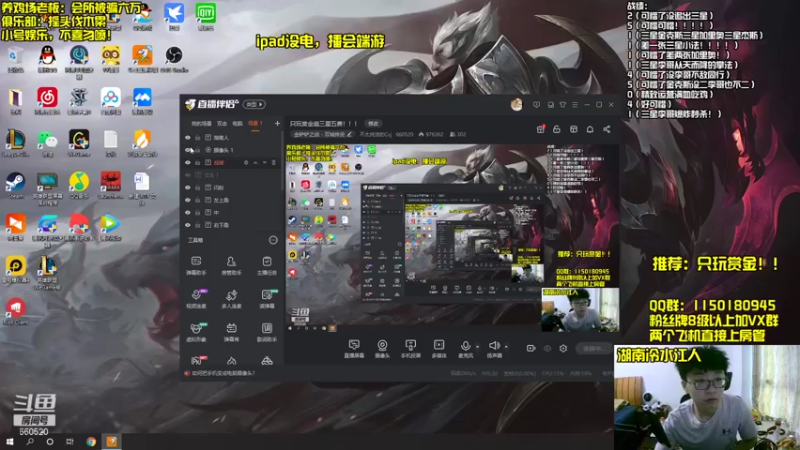Open the Steam desktop shortcut
Viewport: 800px width, 450px height.
(15, 185)
